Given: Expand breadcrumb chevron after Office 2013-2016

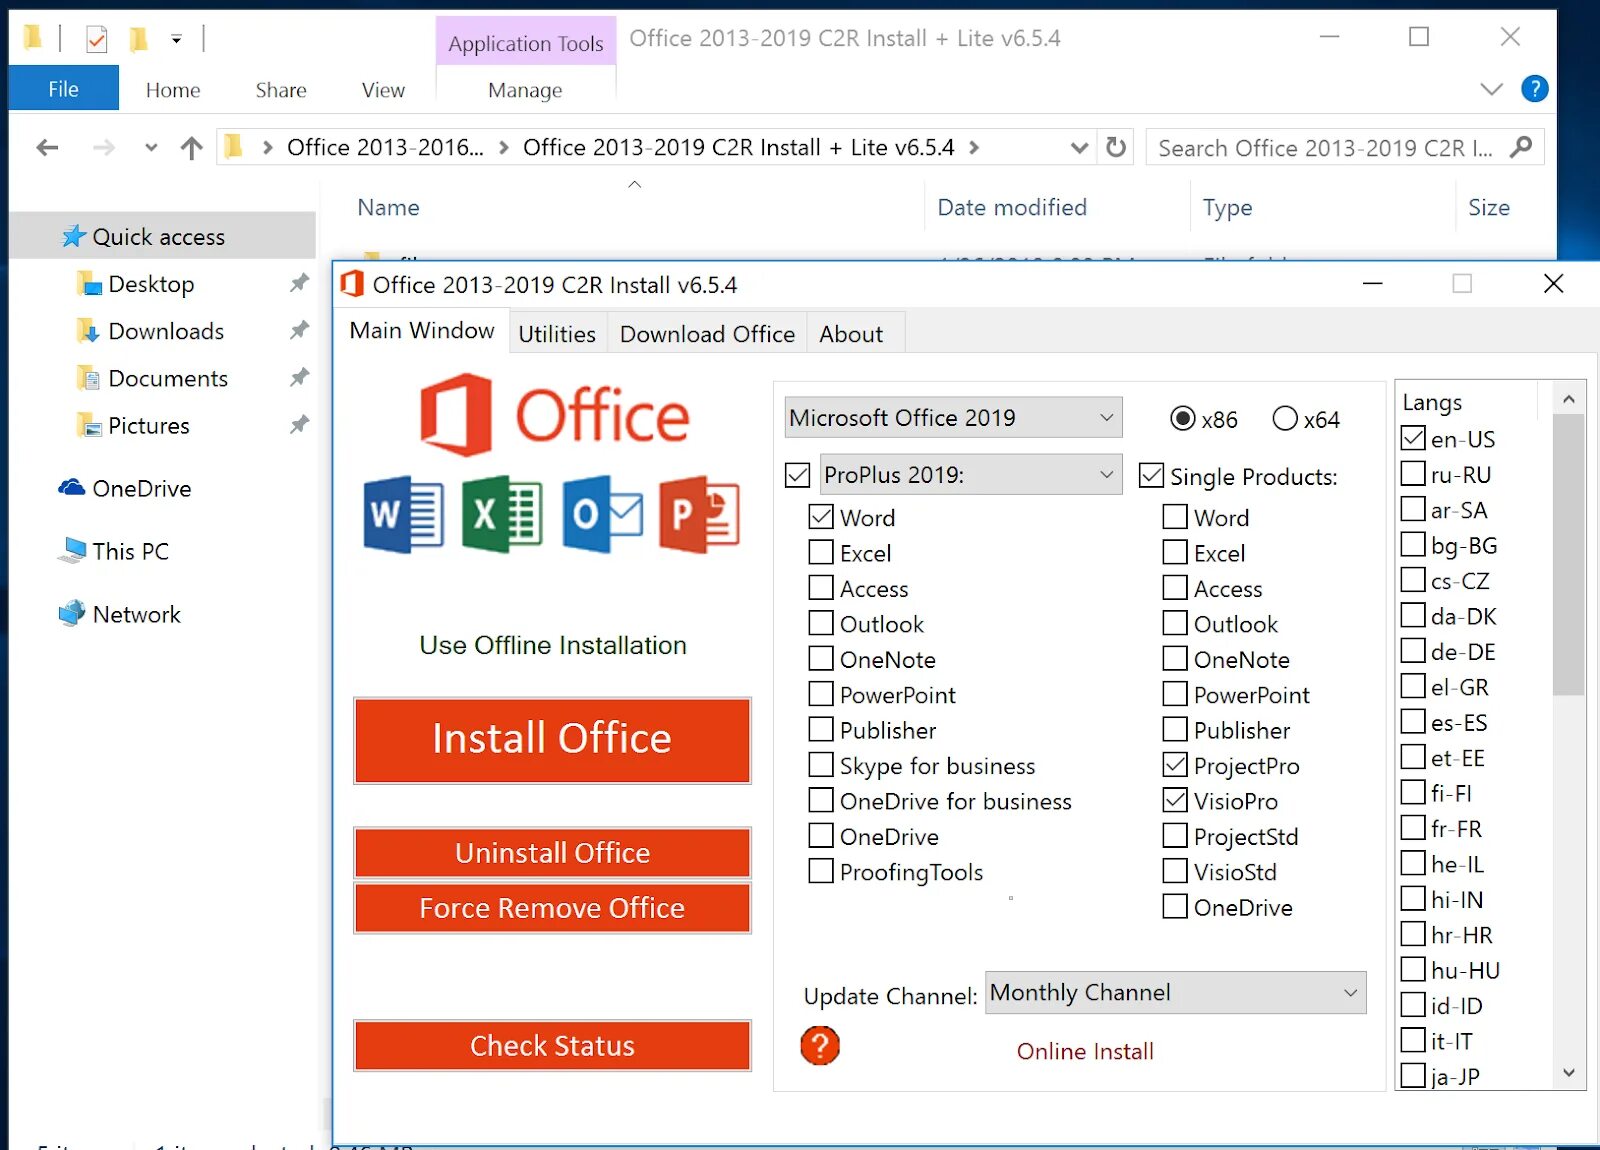Looking at the screenshot, I should coord(503,148).
